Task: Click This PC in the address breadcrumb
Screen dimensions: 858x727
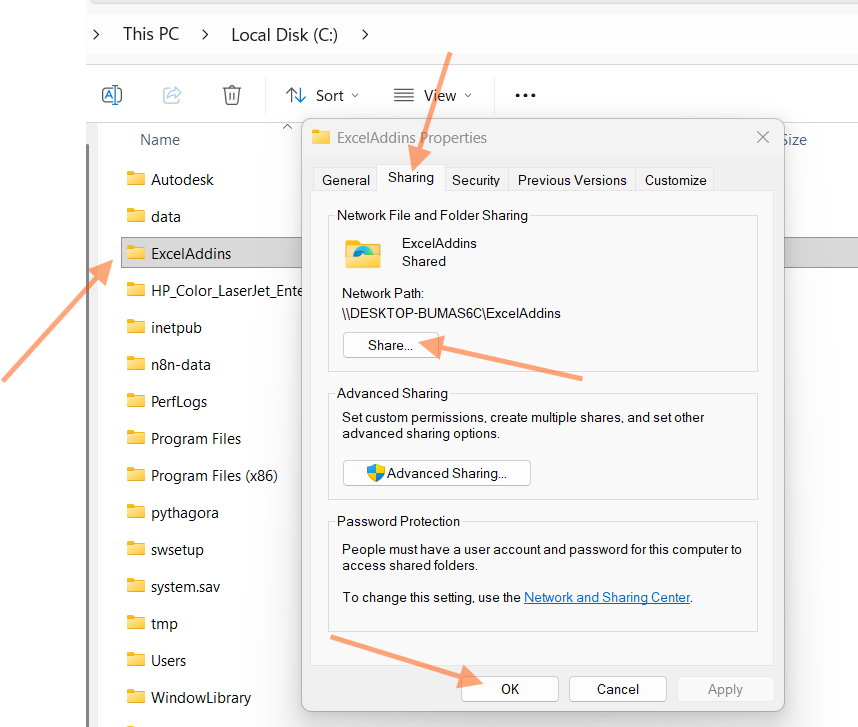Action: click(x=151, y=34)
